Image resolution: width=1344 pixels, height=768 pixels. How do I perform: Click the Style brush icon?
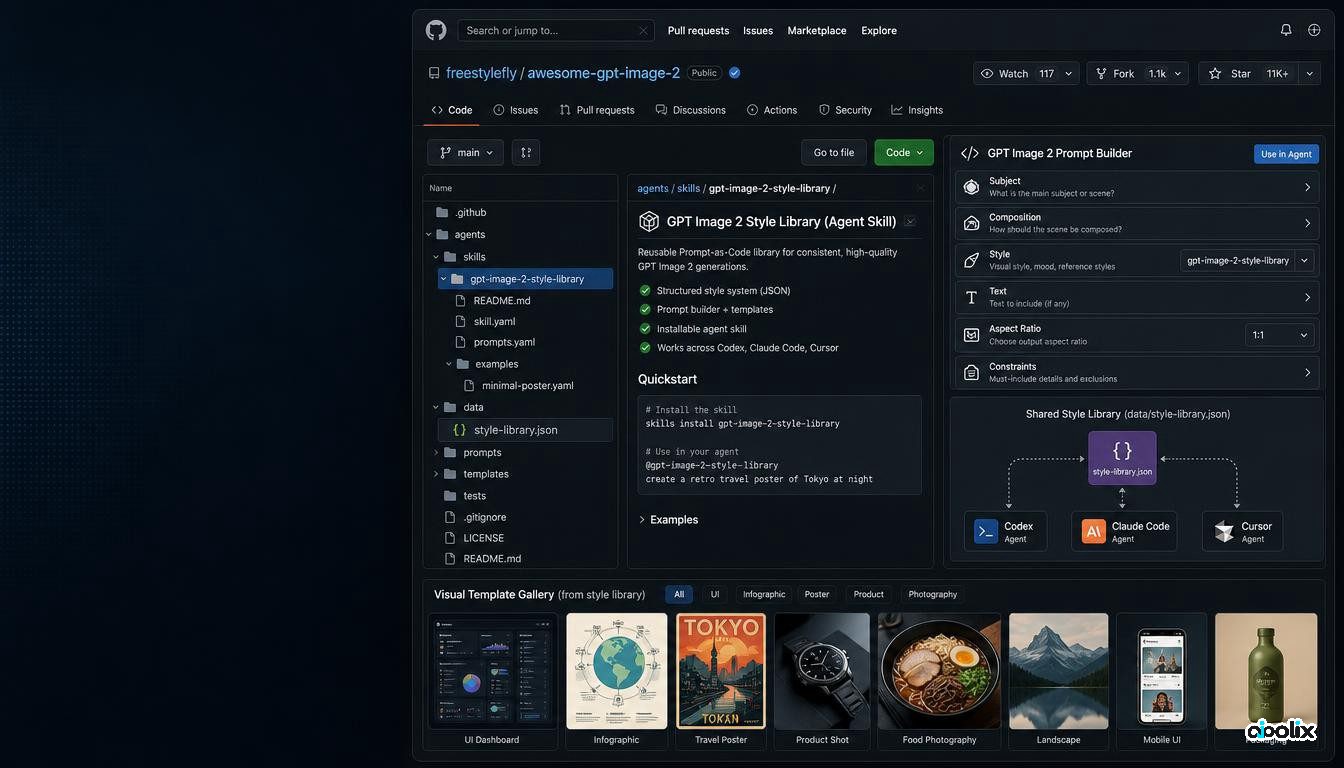coord(971,260)
